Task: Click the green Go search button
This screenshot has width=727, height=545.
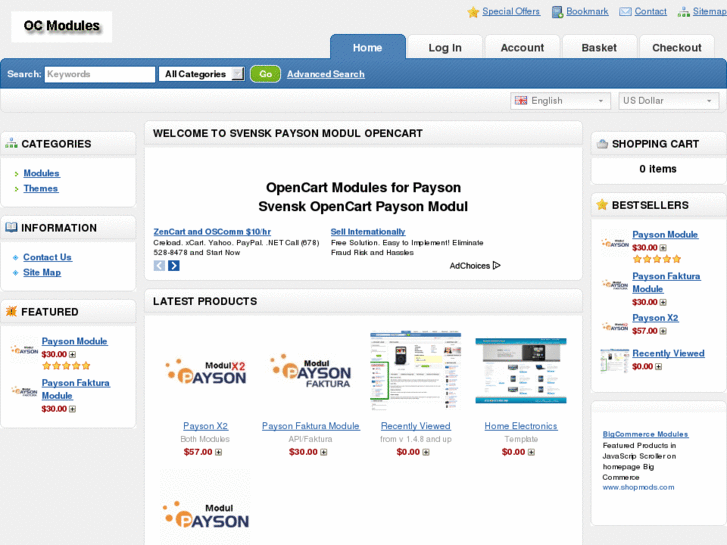Action: pyautogui.click(x=265, y=74)
